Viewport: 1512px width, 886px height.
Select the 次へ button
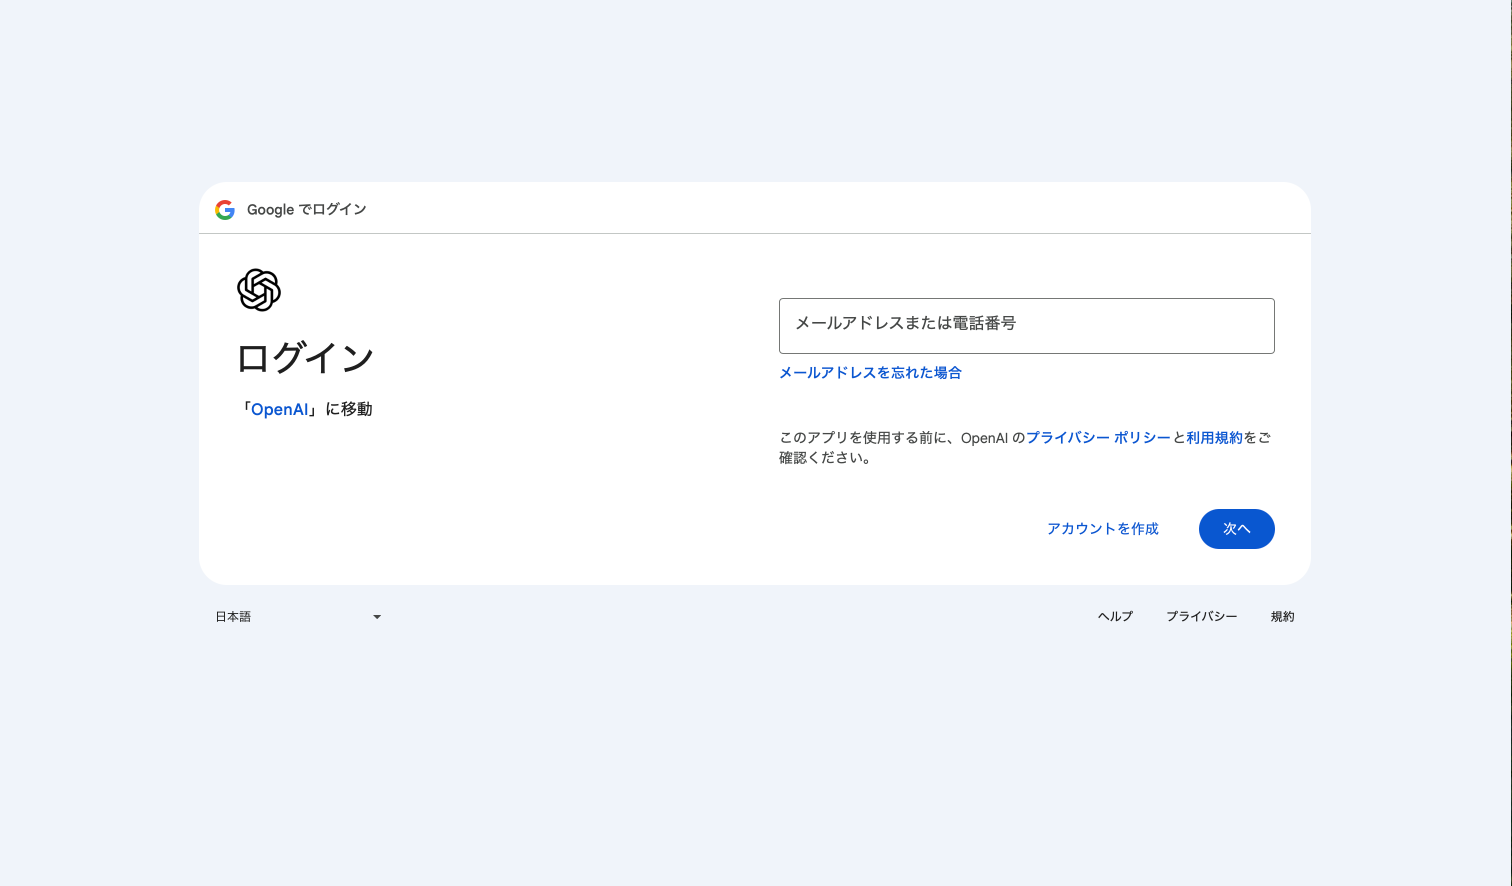coord(1236,528)
